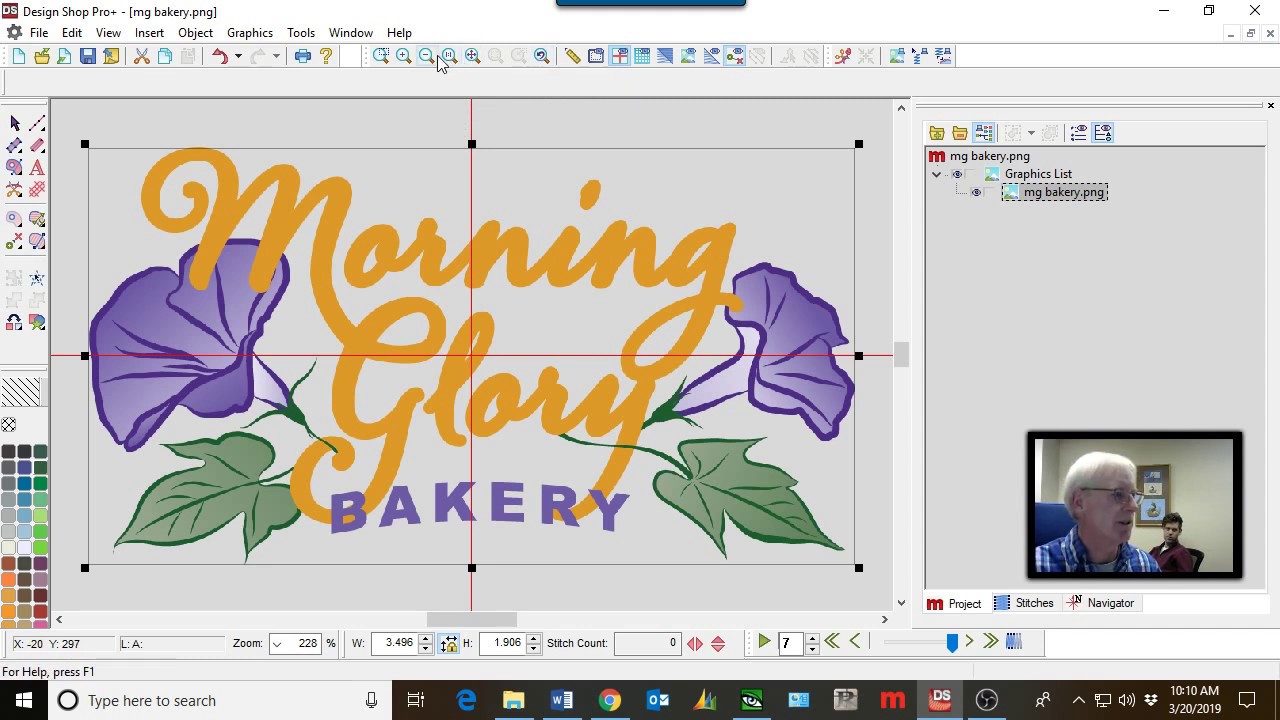Open Microsoft Word from the taskbar
The width and height of the screenshot is (1280, 720).
[562, 700]
